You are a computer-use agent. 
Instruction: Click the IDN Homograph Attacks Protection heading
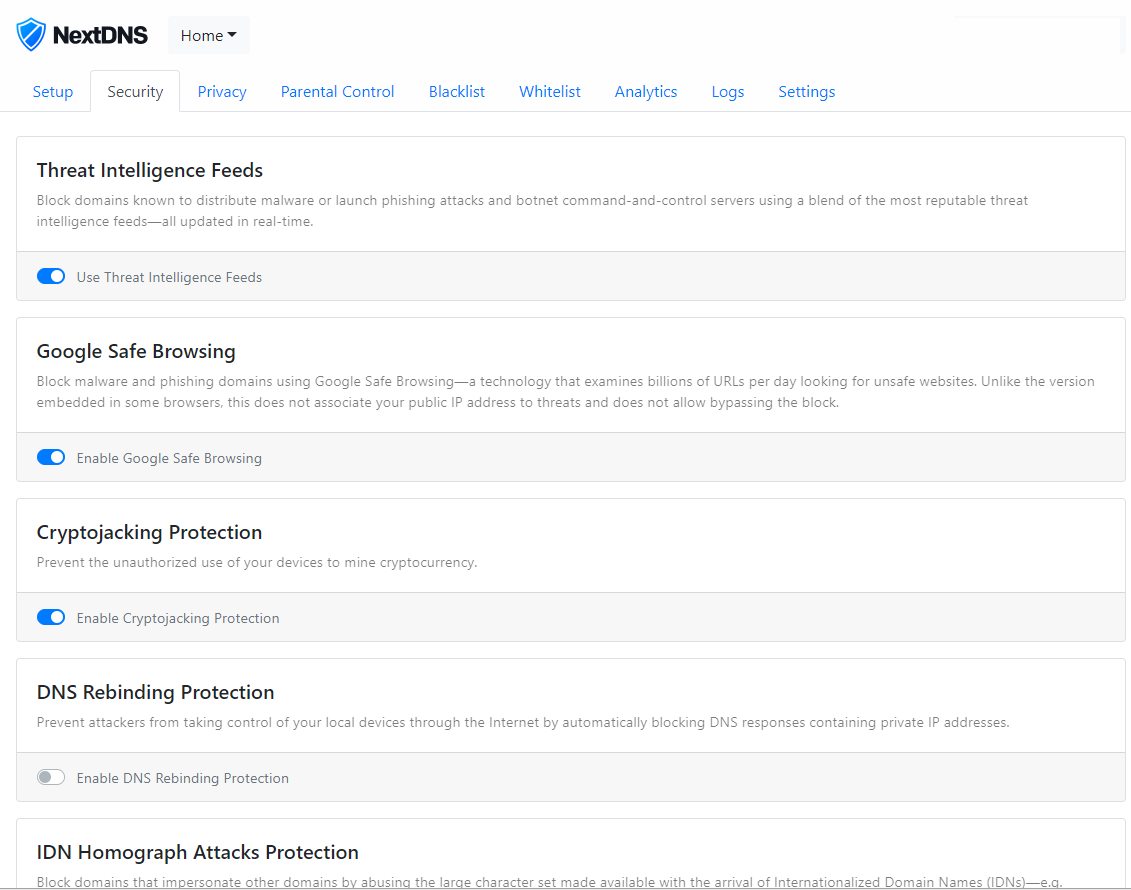pyautogui.click(x=197, y=852)
